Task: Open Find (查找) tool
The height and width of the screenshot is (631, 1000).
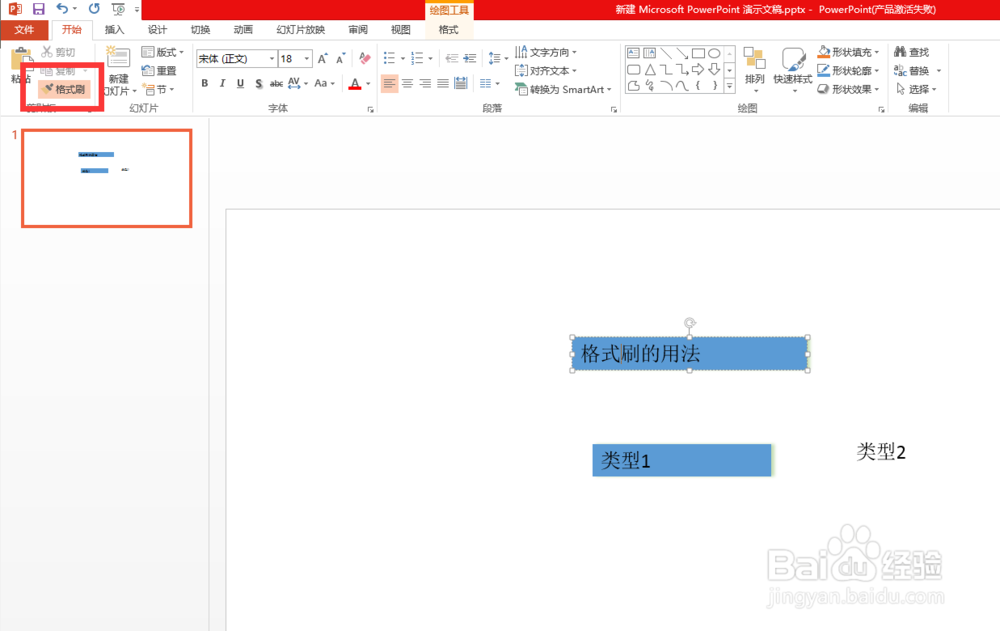Action: point(911,52)
